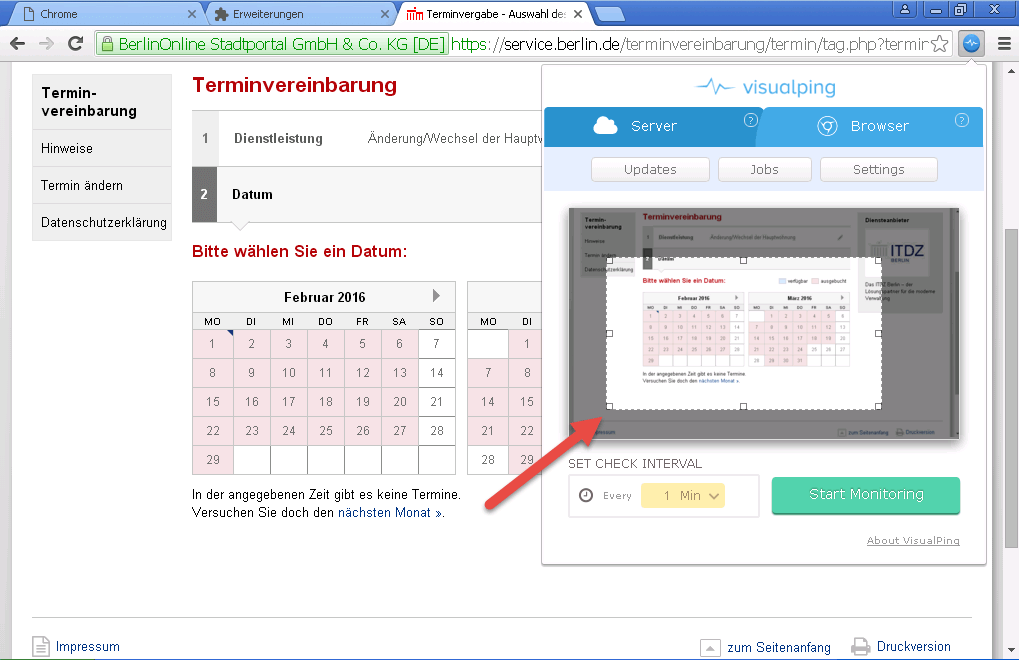Screen dimensions: 1019x660
Task: Click the Browser help question mark
Action: pos(962,120)
